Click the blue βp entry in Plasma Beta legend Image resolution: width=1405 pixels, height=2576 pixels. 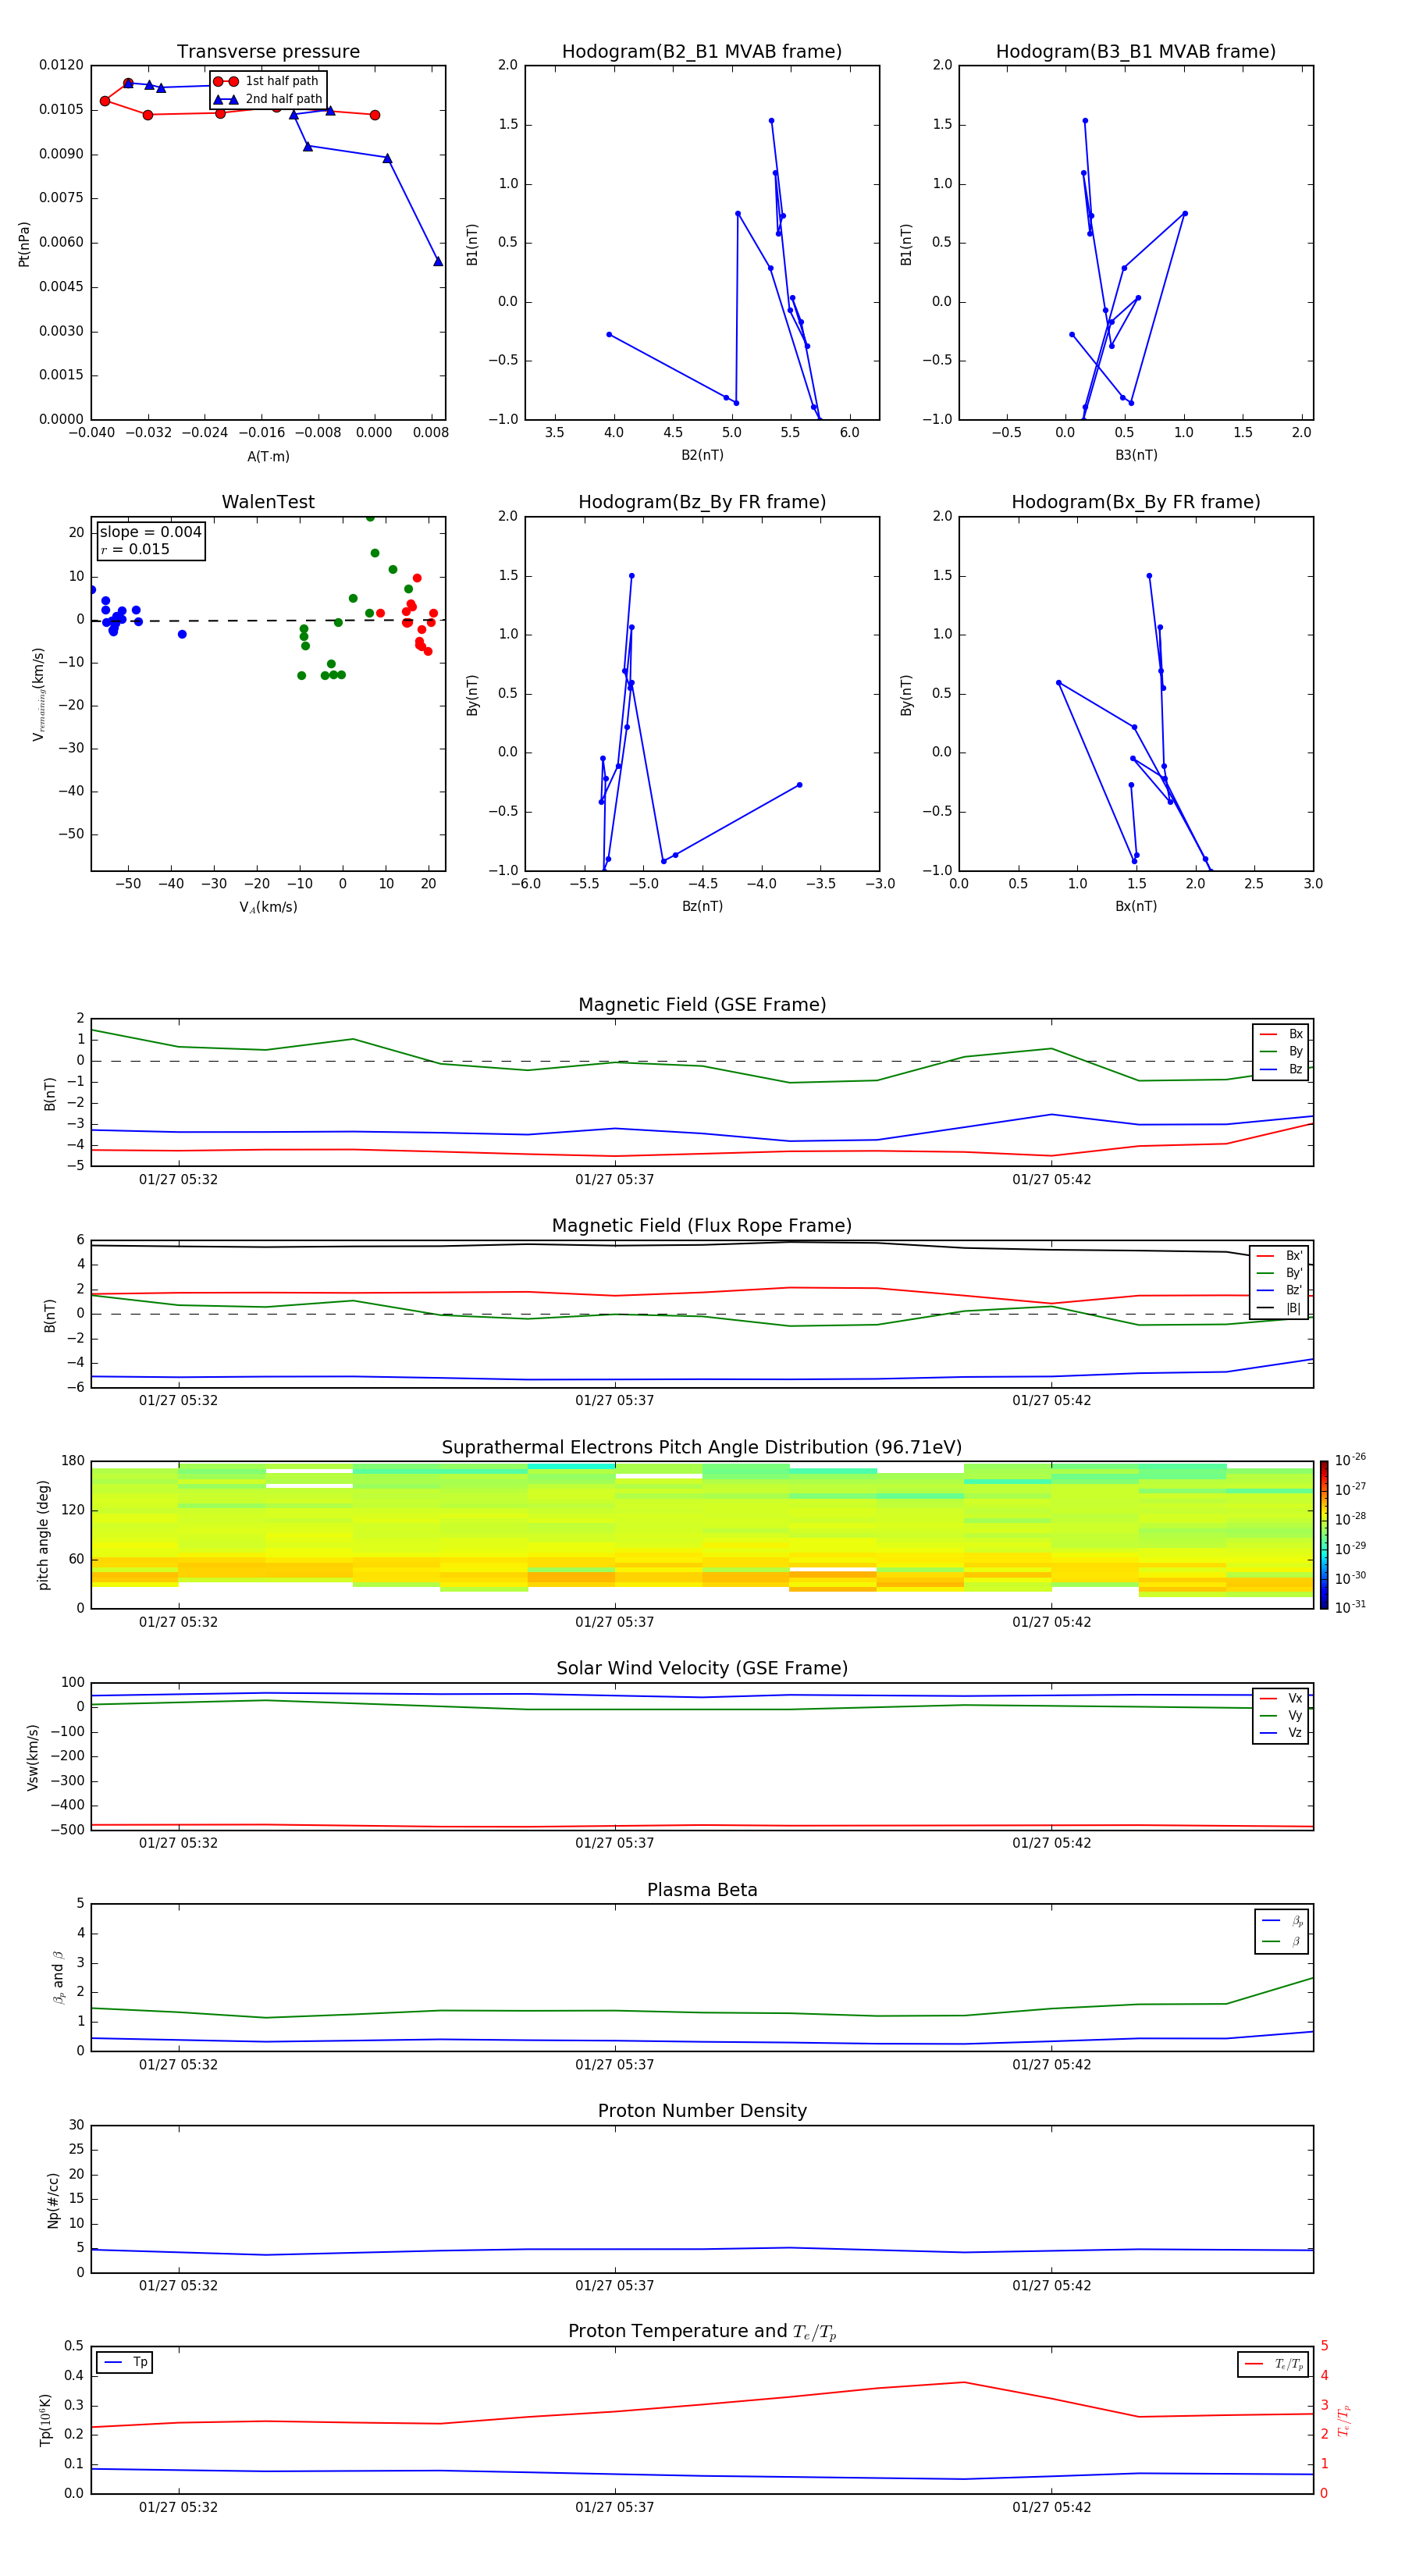(x=1282, y=1921)
